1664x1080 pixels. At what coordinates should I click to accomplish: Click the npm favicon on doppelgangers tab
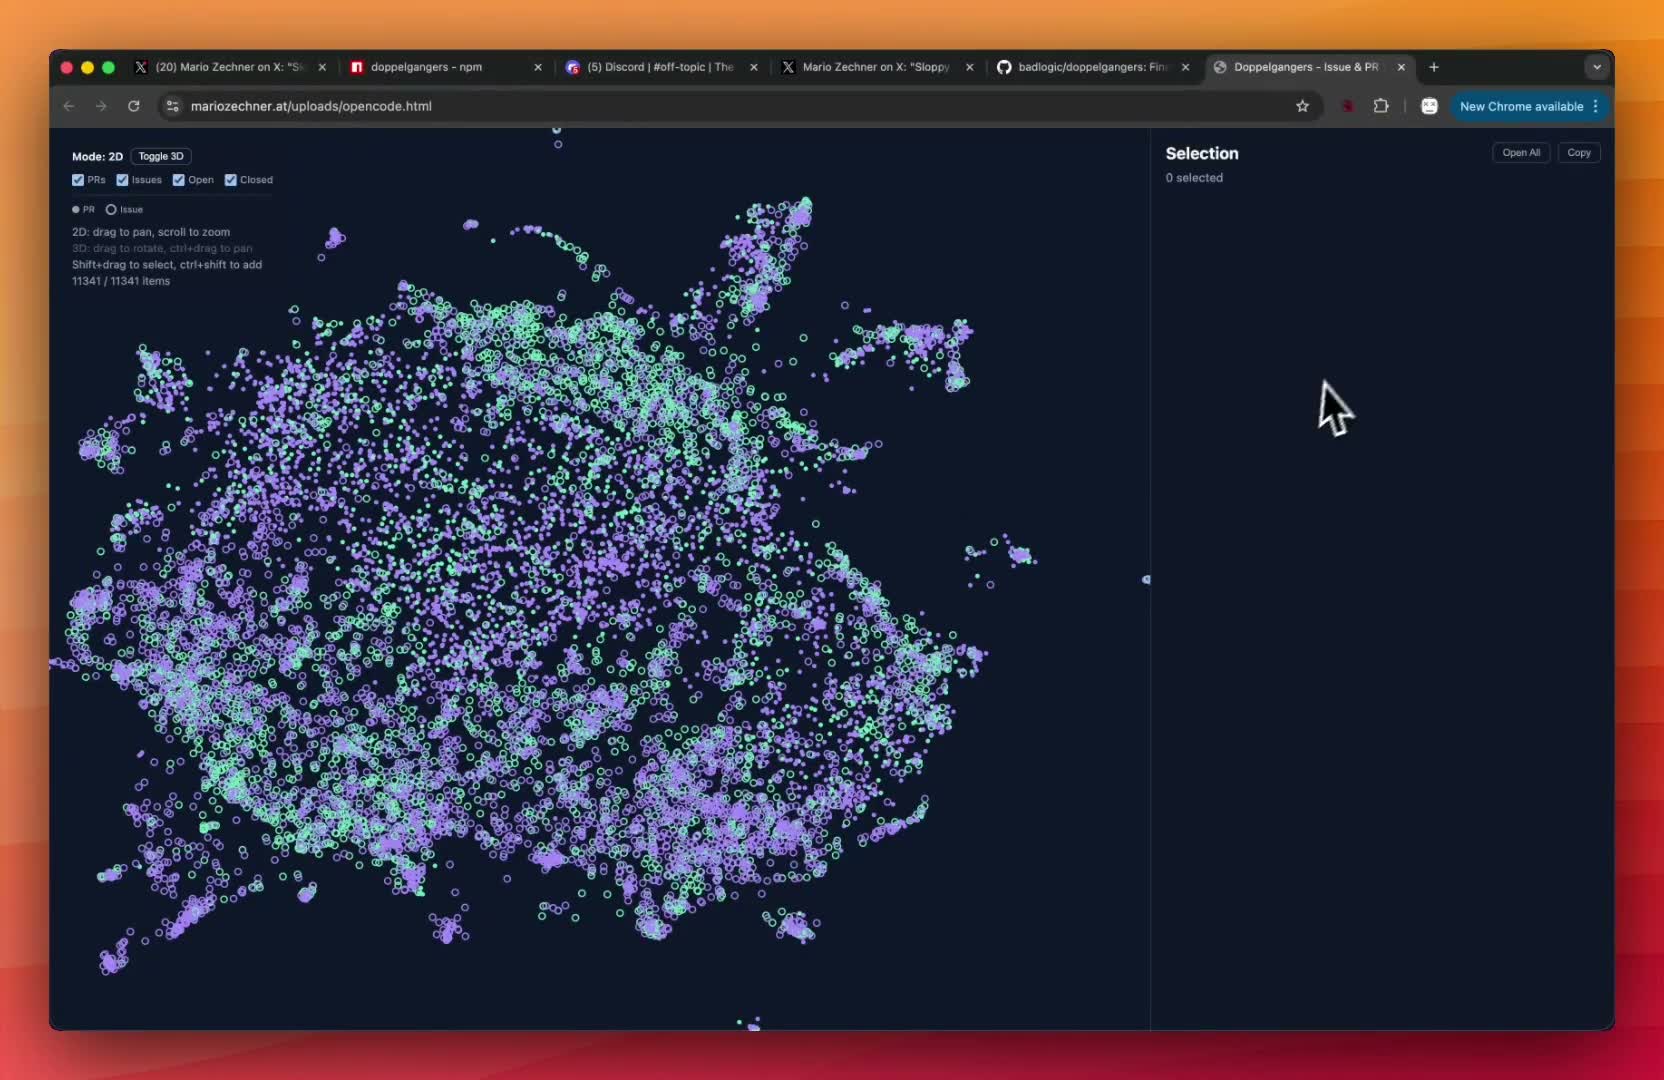[x=356, y=67]
